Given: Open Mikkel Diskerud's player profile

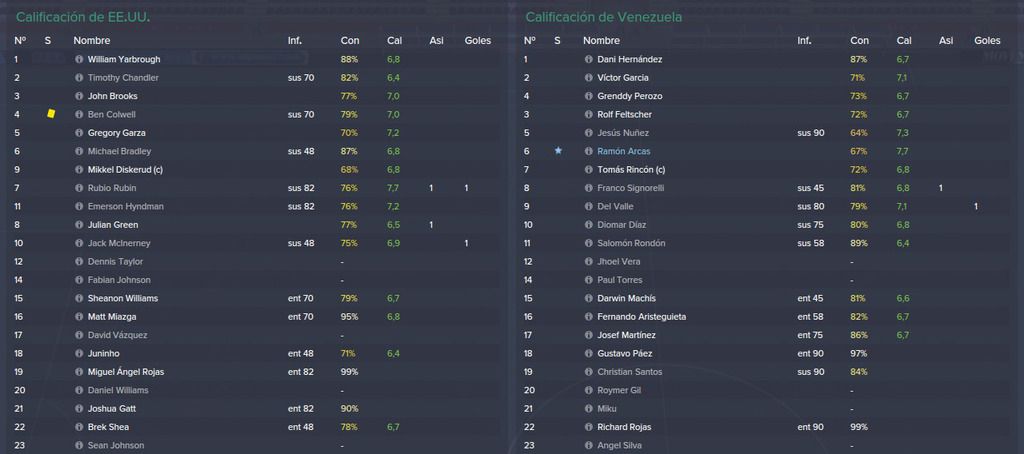Looking at the screenshot, I should [125, 170].
